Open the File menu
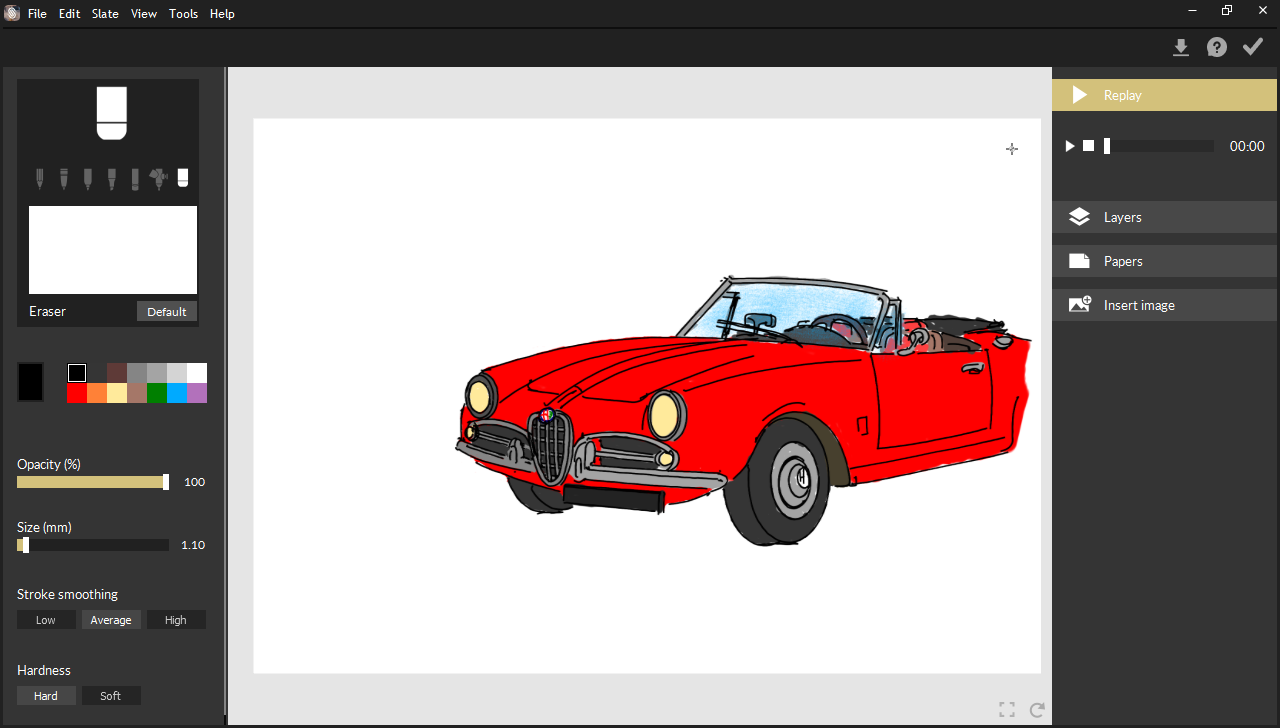This screenshot has height=728, width=1280. pyautogui.click(x=37, y=14)
